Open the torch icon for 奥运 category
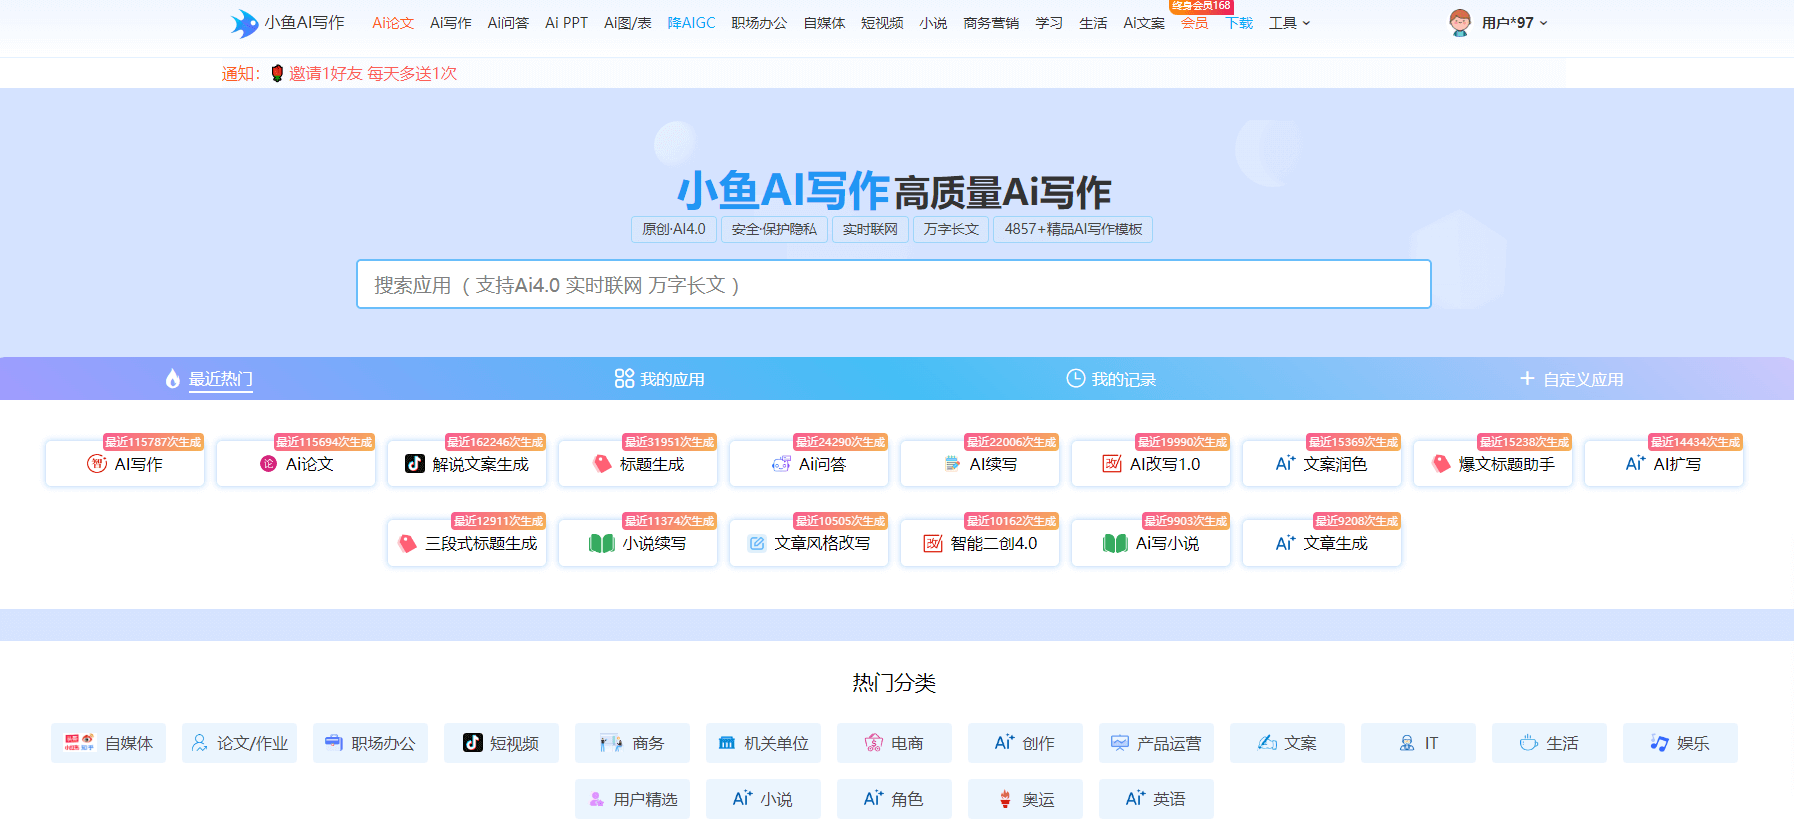This screenshot has width=1794, height=831. (1005, 799)
